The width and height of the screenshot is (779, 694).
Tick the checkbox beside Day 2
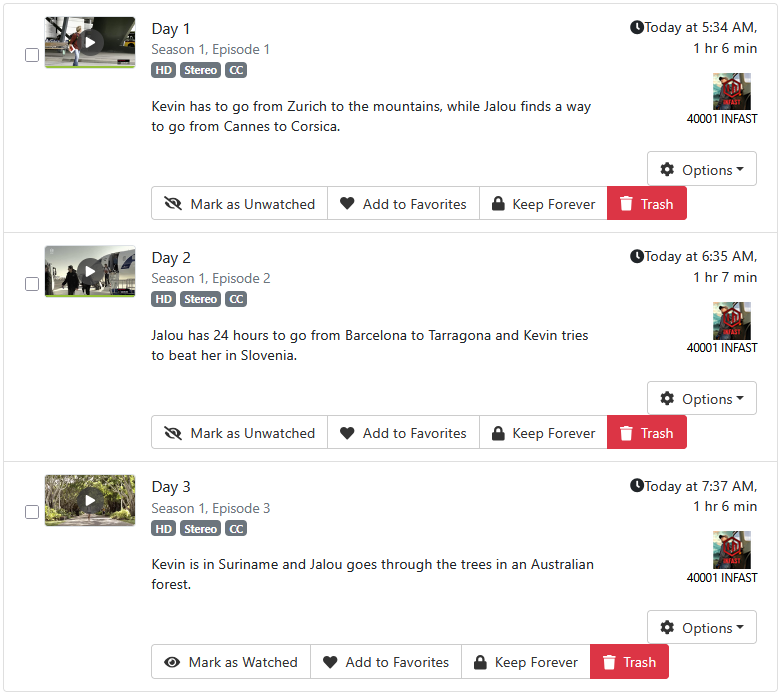click(32, 284)
